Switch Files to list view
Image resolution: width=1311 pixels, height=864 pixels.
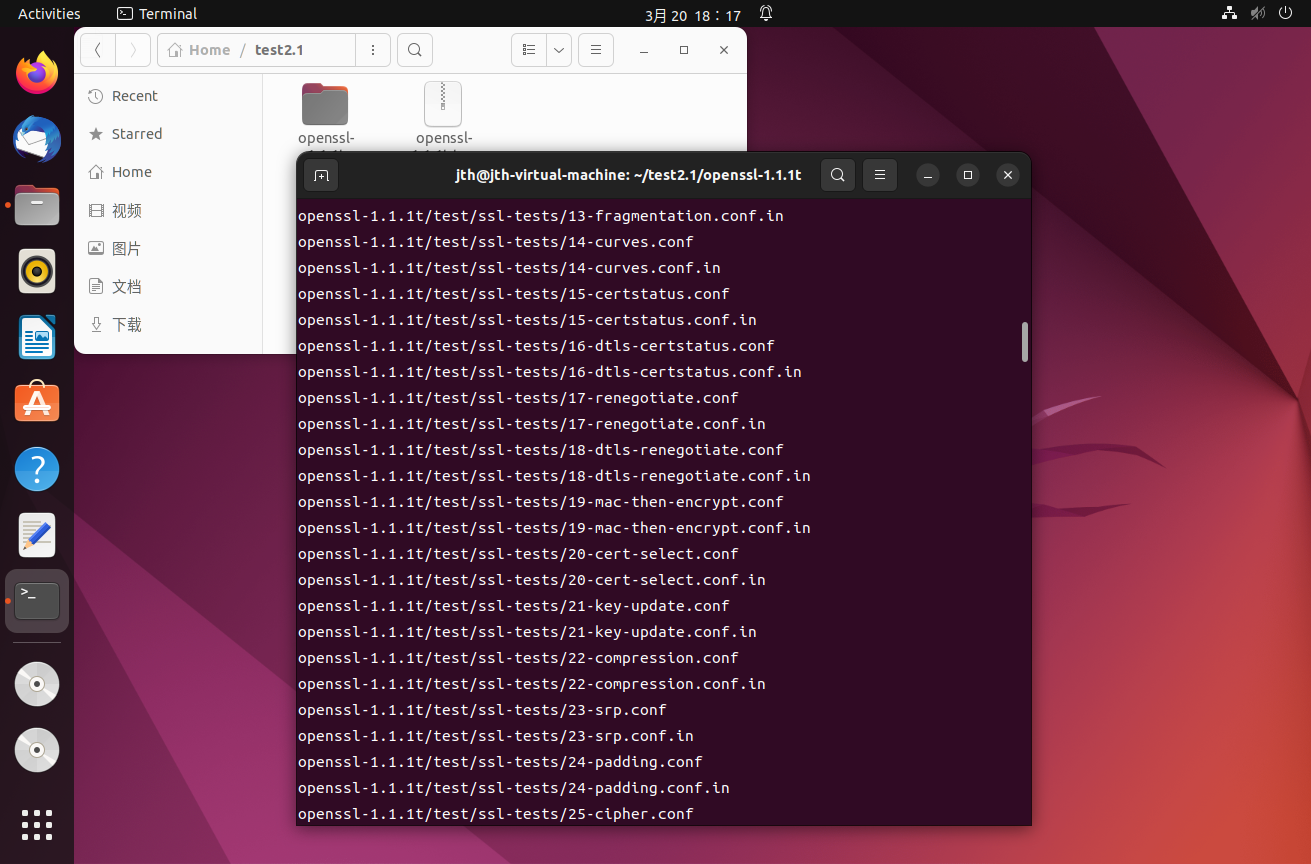click(x=529, y=50)
